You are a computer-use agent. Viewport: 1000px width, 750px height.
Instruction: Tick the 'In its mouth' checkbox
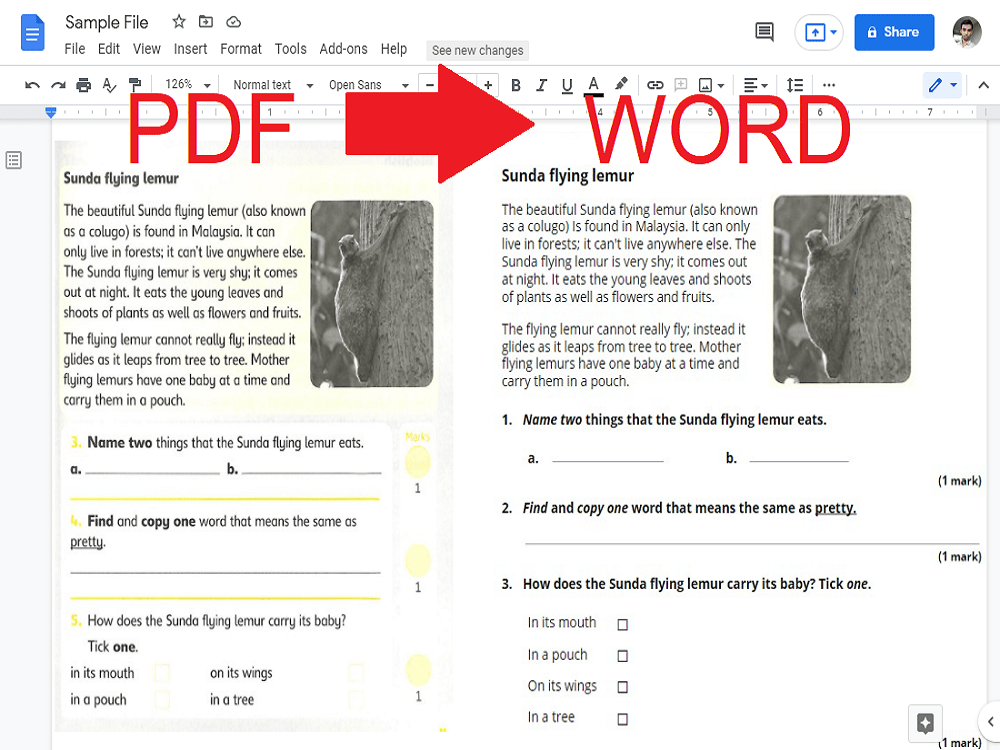(x=622, y=624)
